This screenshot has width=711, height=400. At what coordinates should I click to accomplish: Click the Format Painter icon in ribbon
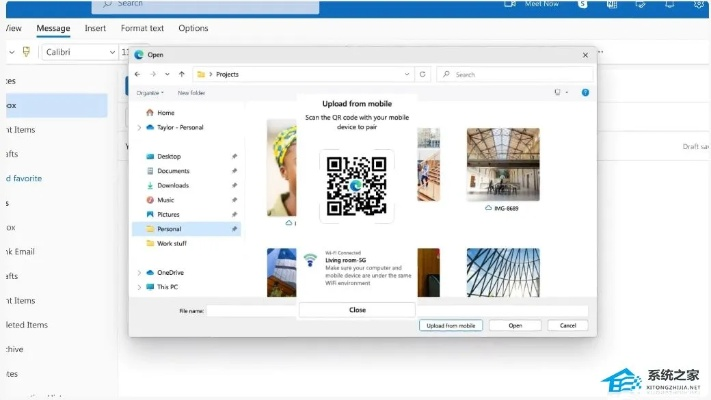[x=25, y=52]
